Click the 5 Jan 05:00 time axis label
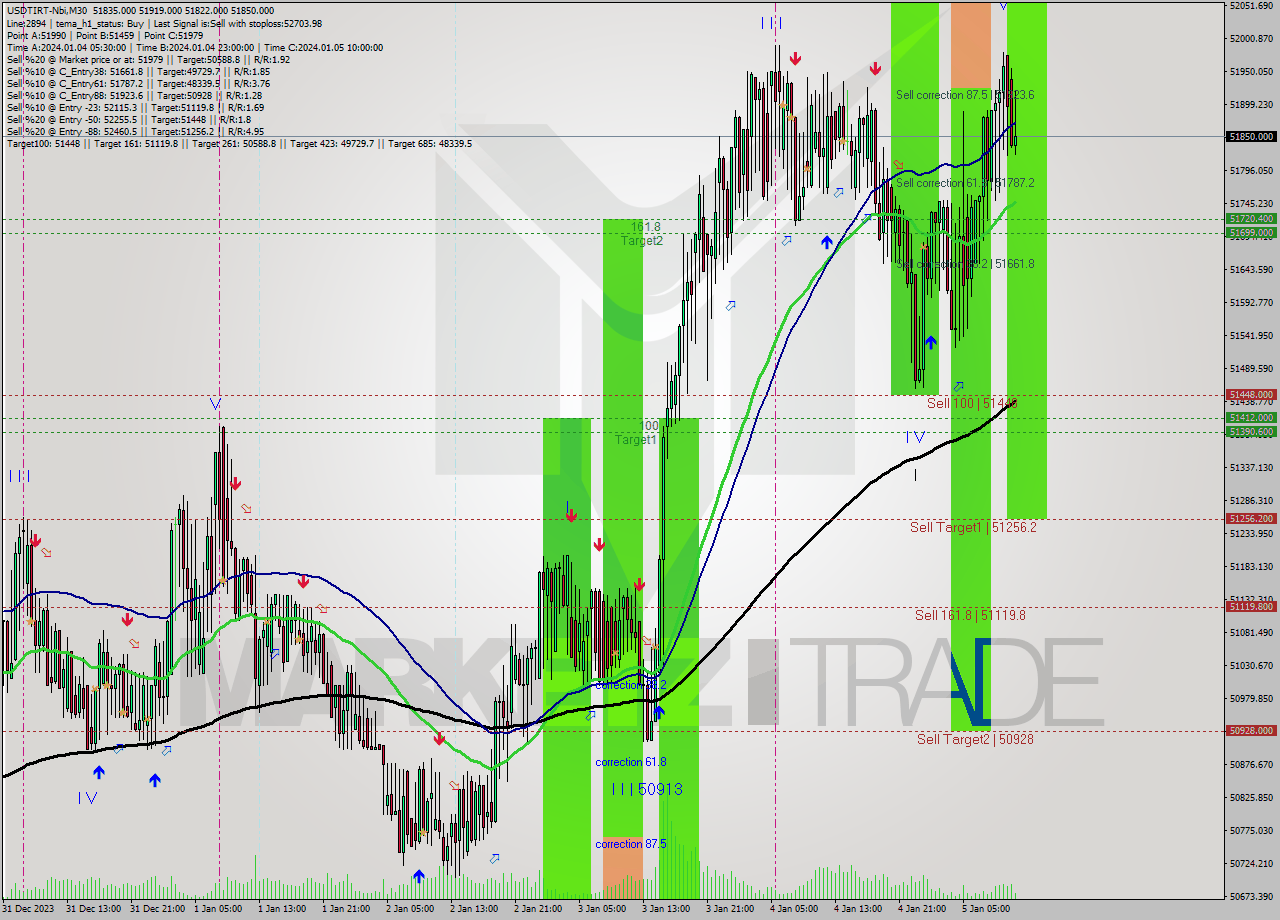The width and height of the screenshot is (1280, 920). (x=986, y=909)
